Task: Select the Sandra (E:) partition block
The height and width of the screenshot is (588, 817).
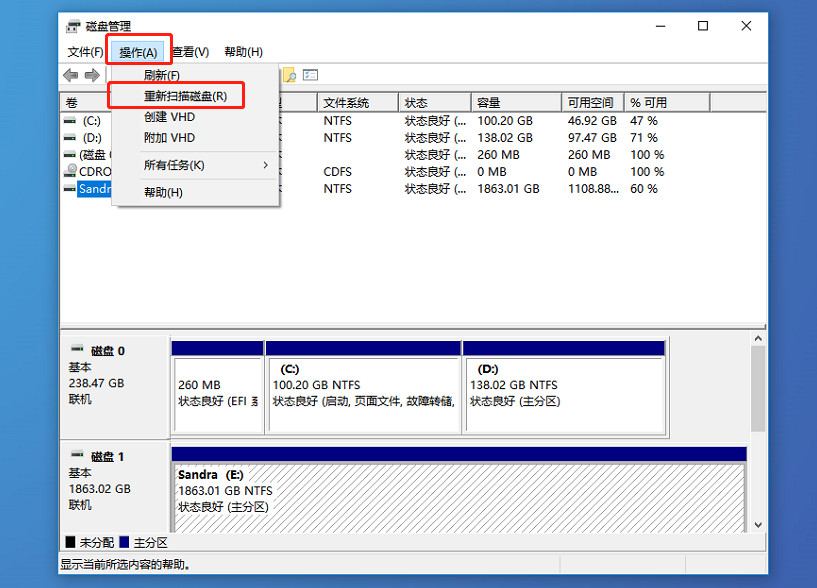Action: click(459, 495)
